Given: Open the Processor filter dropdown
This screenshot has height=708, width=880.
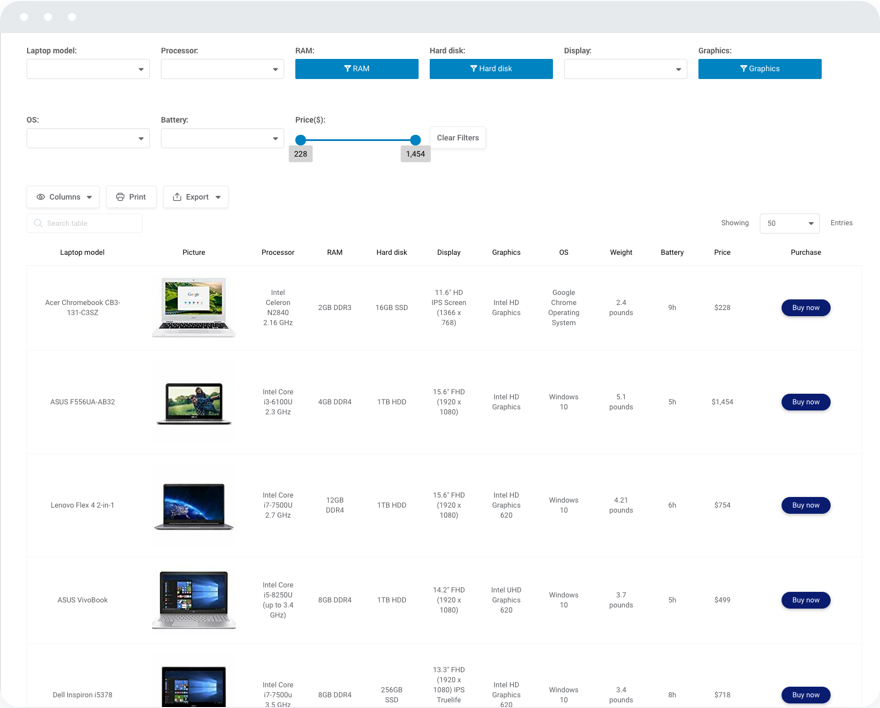Looking at the screenshot, I should point(222,69).
